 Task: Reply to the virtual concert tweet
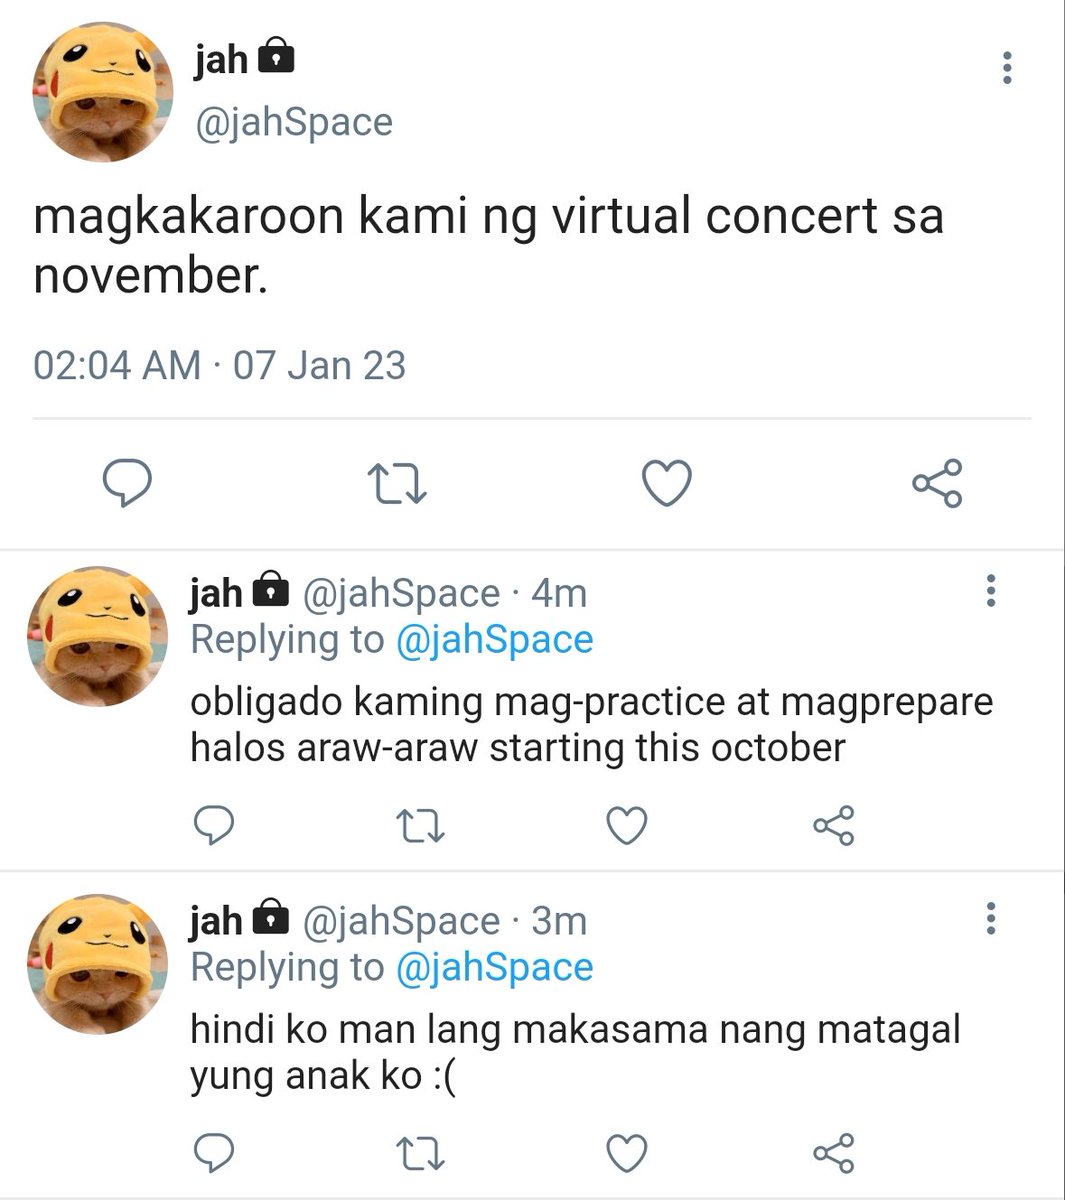coord(128,485)
